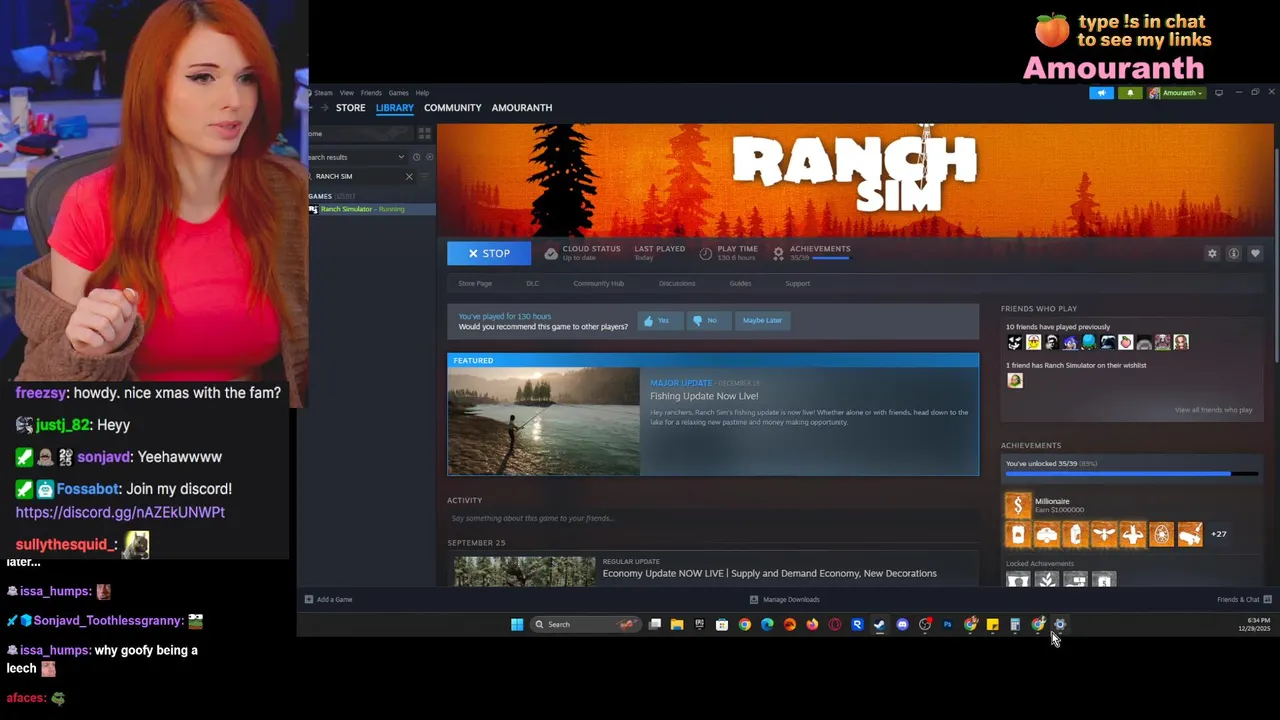Click the Windows taskbar Search box
1280x720 pixels.
(x=586, y=625)
